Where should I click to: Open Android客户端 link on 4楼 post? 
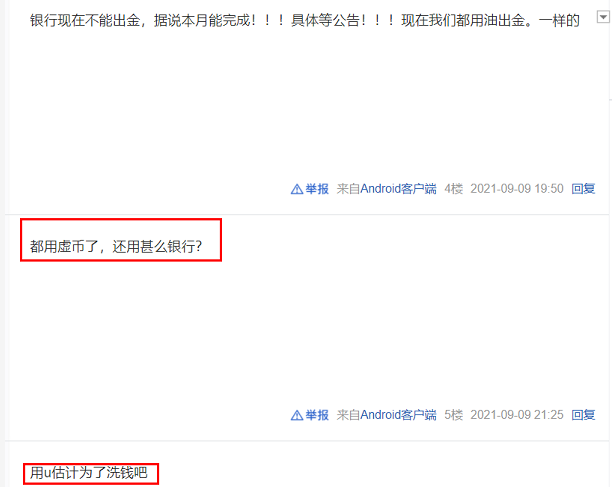[398, 189]
